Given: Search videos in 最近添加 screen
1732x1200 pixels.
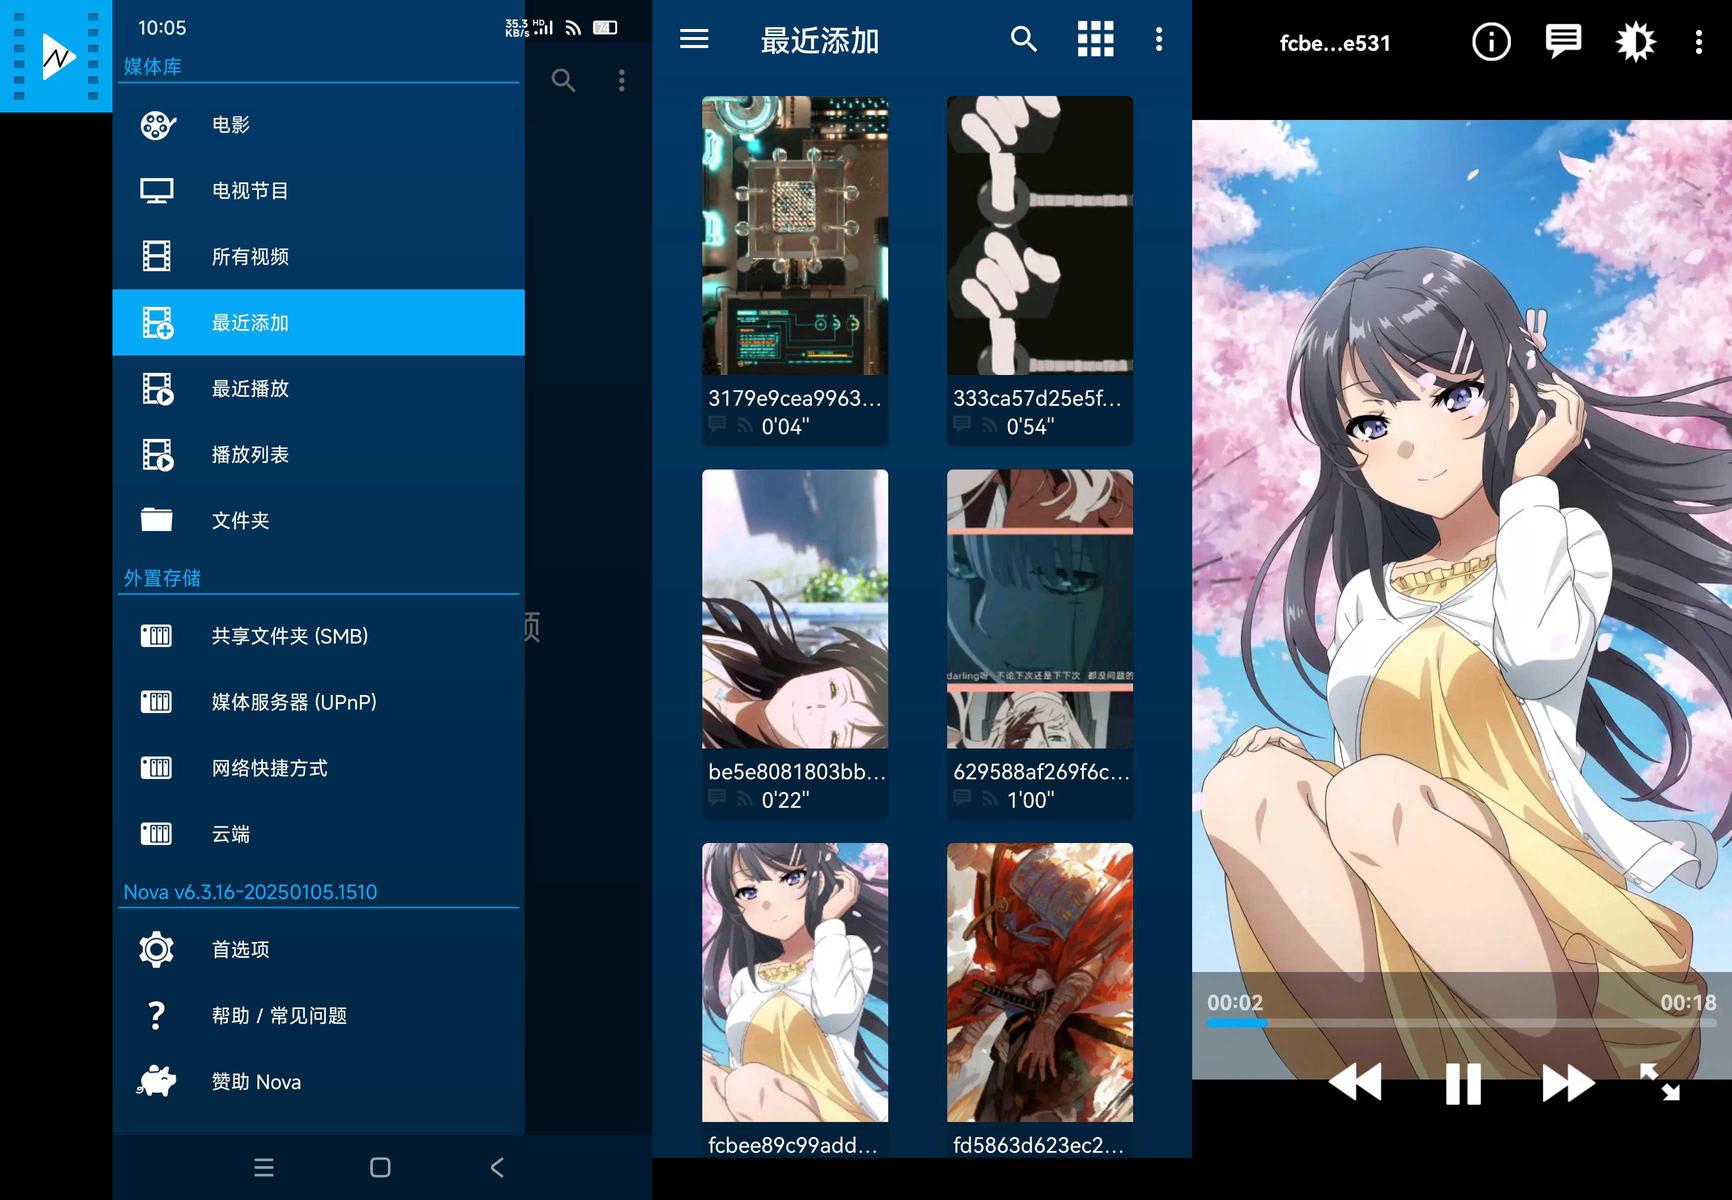Looking at the screenshot, I should (x=1023, y=39).
